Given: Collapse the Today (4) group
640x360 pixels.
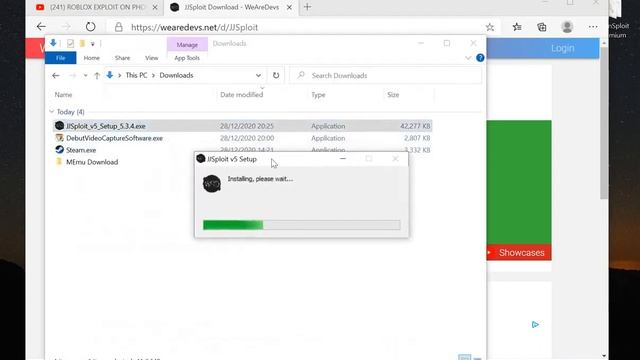Looking at the screenshot, I should click(51, 111).
